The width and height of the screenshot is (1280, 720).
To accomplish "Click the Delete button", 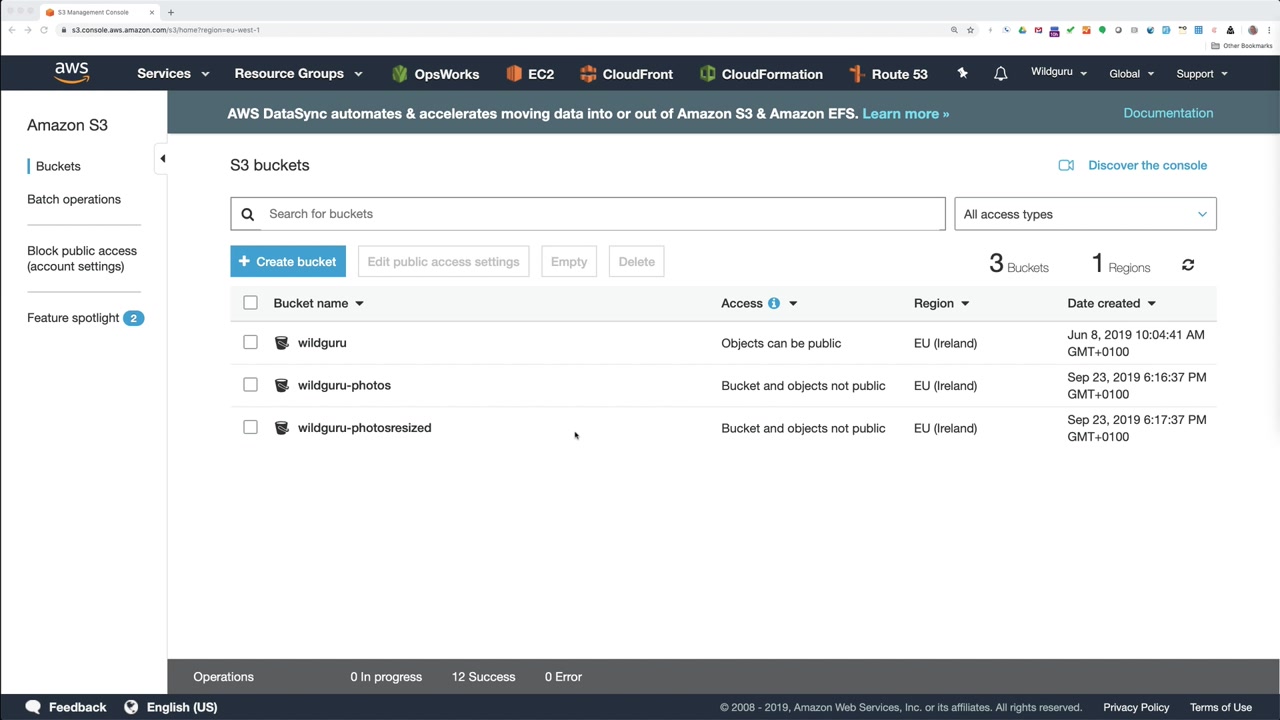I will [x=637, y=262].
